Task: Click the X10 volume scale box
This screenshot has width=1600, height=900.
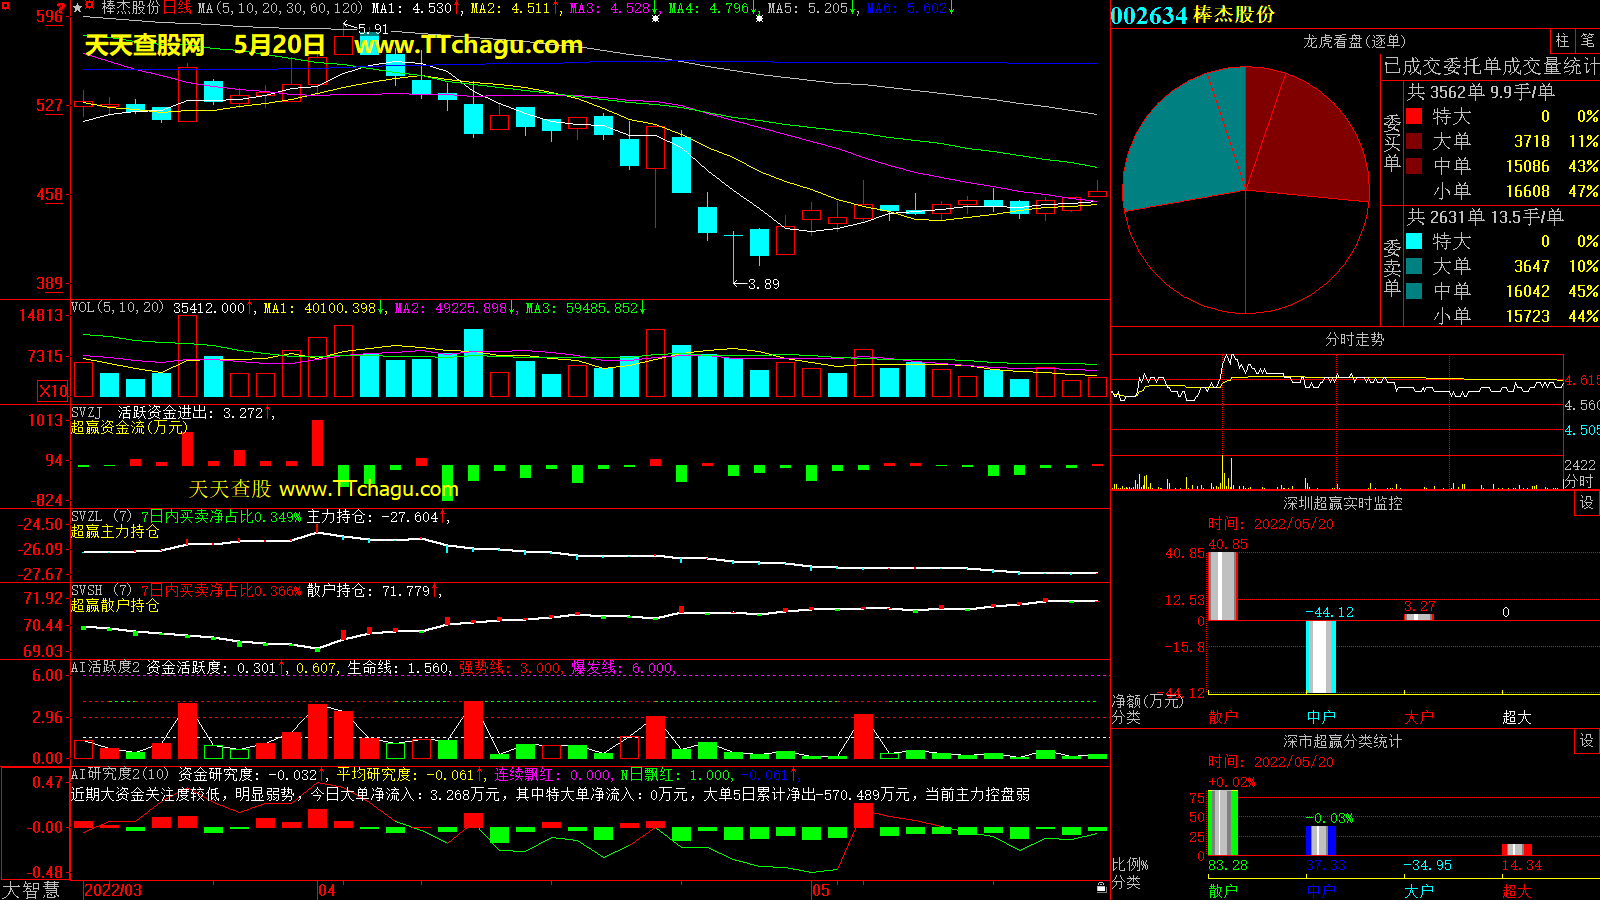Action: [53, 391]
